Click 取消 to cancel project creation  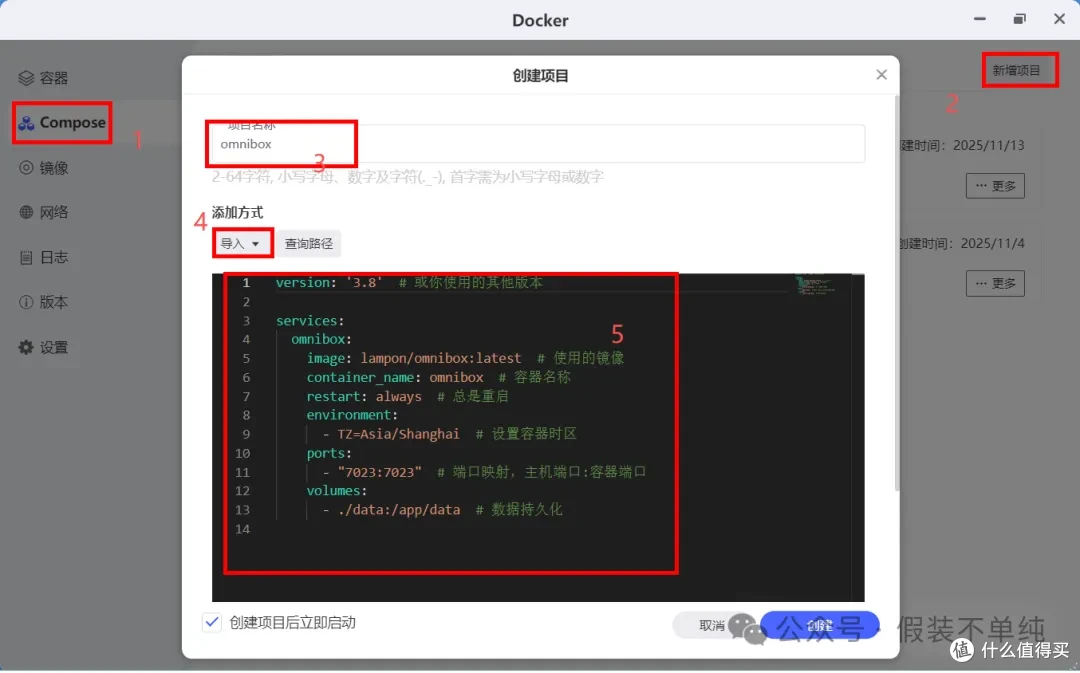click(x=712, y=625)
